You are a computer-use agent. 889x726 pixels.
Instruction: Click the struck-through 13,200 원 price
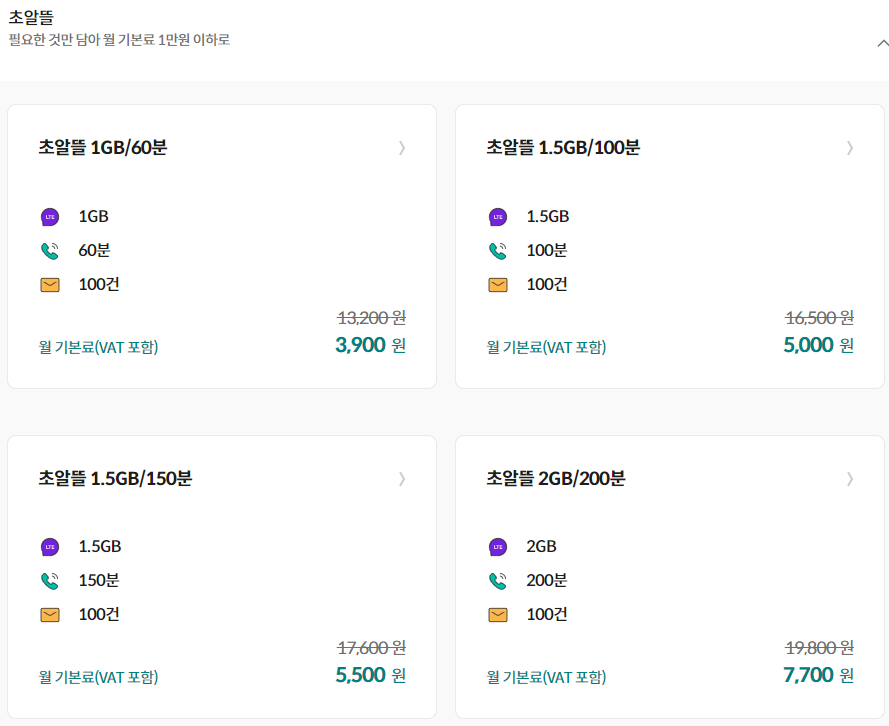(x=371, y=318)
